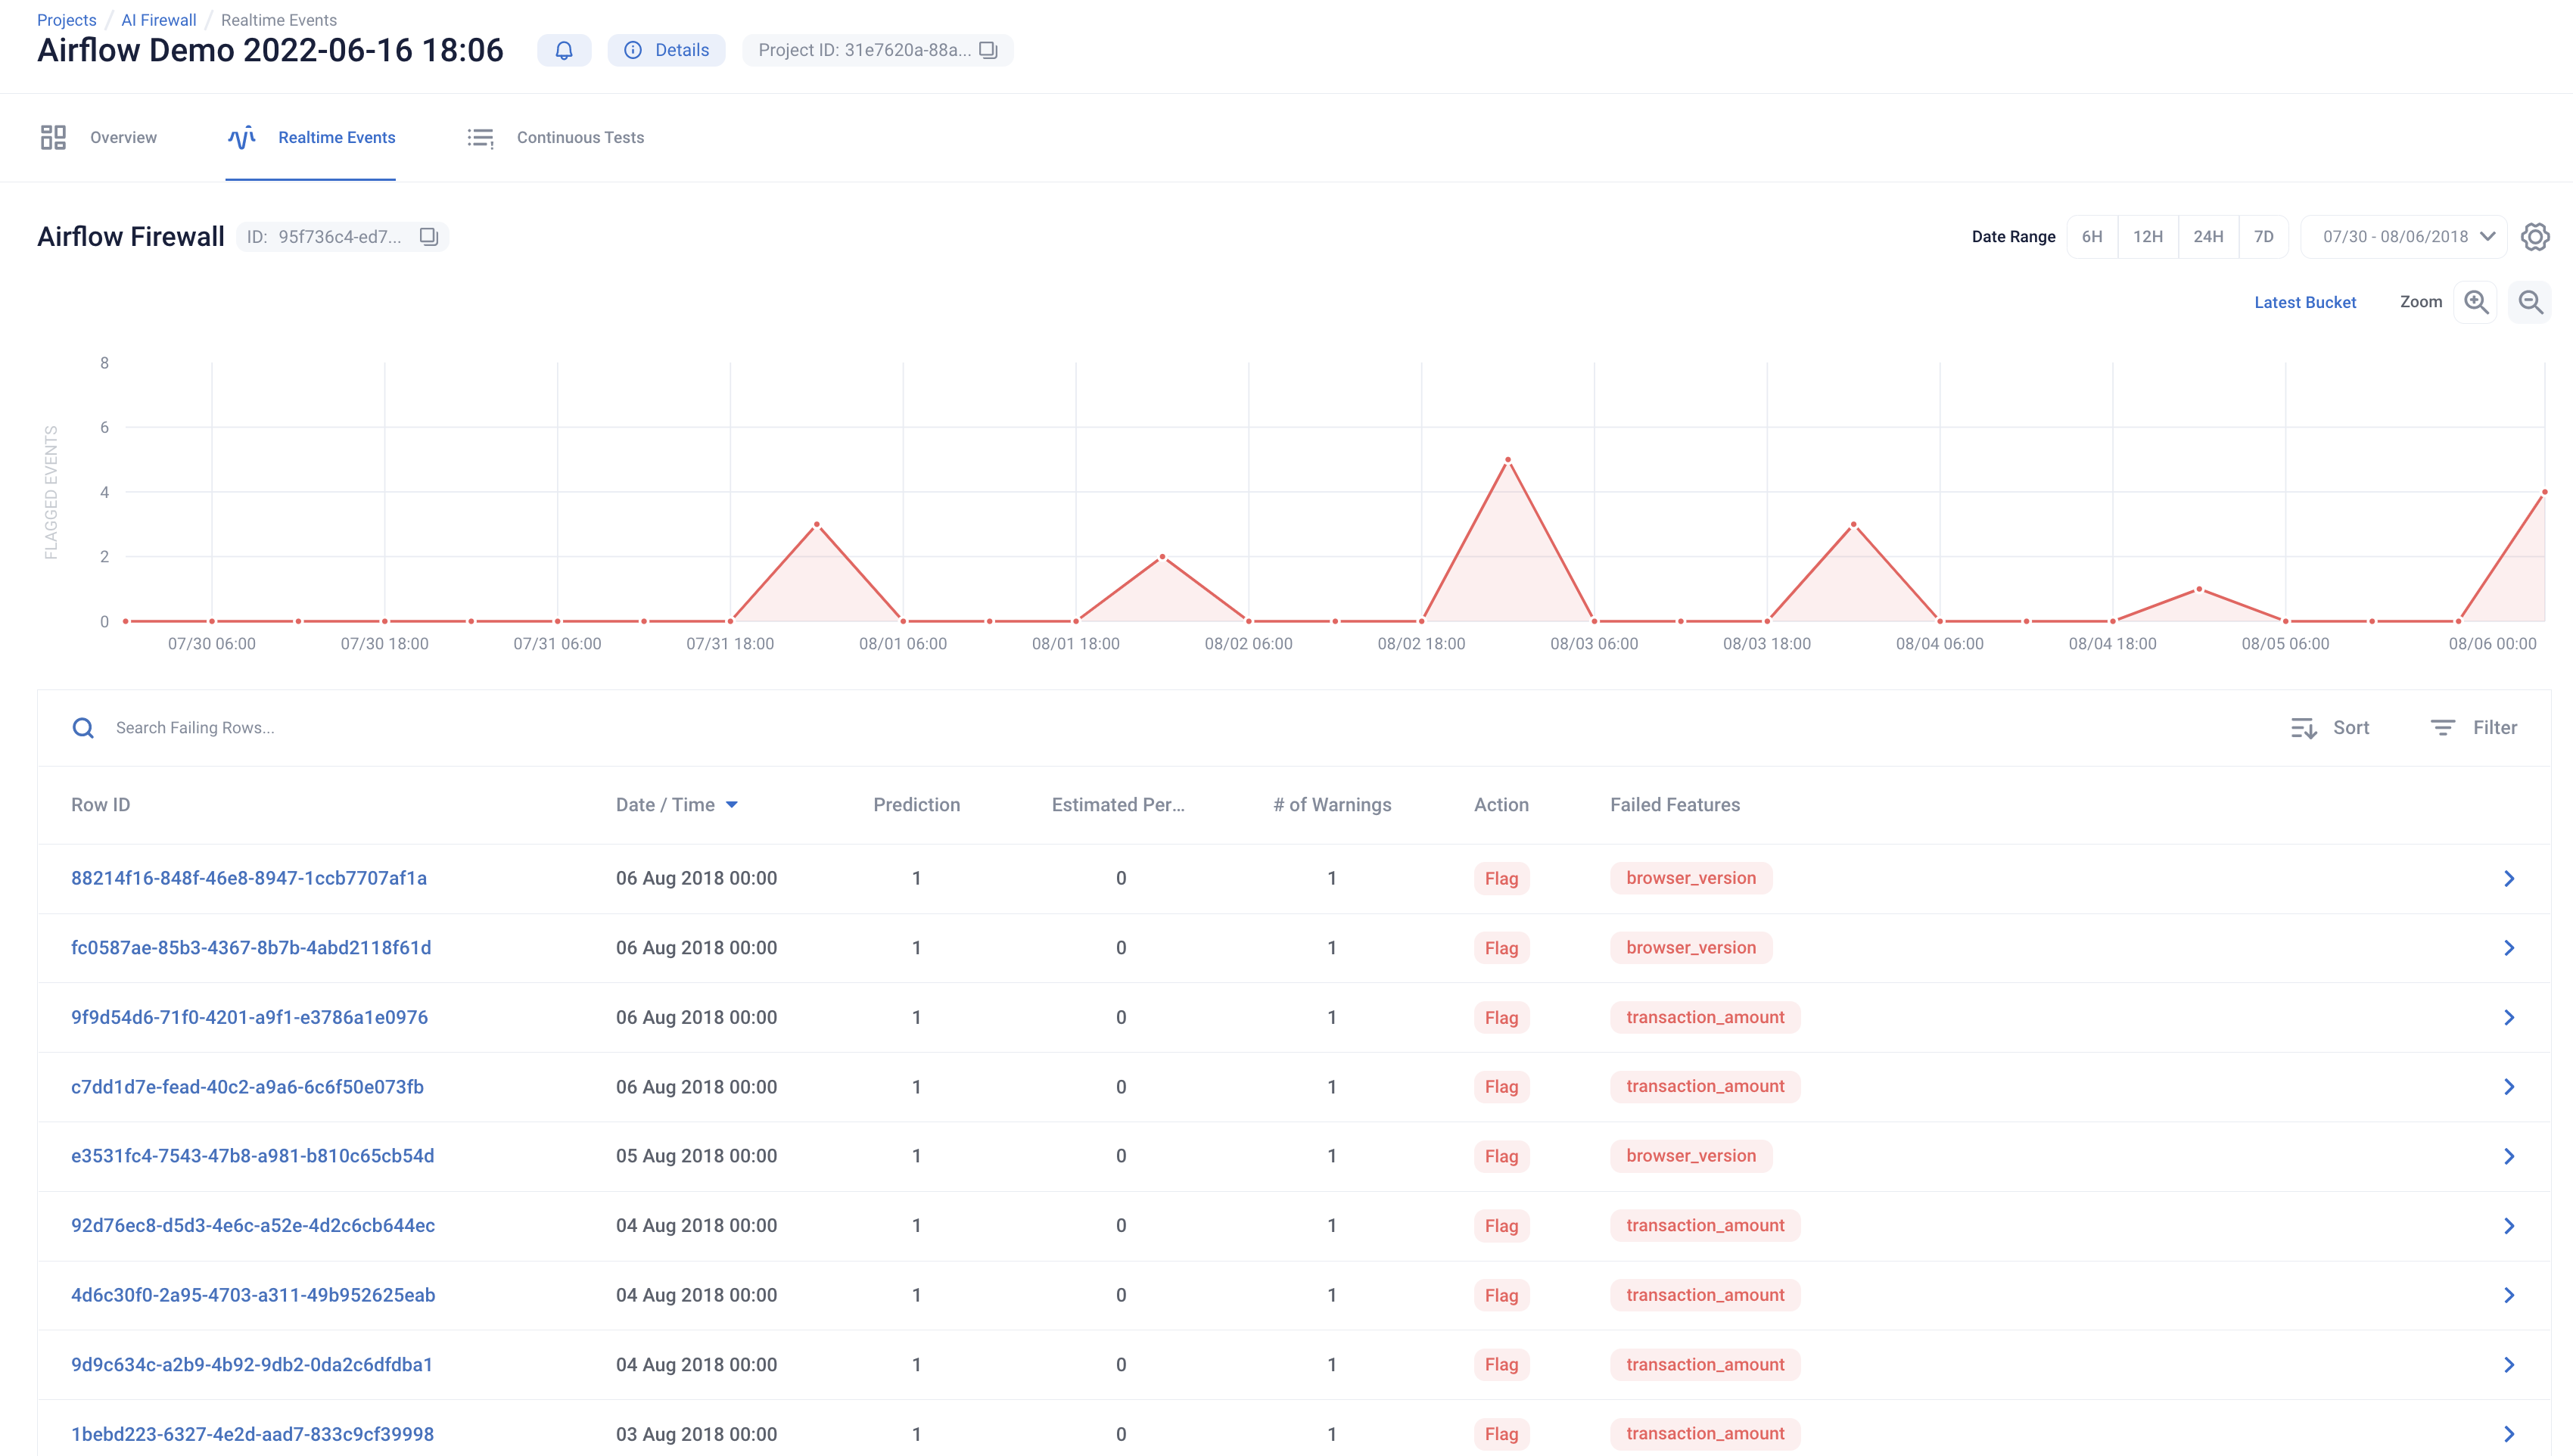Click the Prediction column header

[916, 805]
